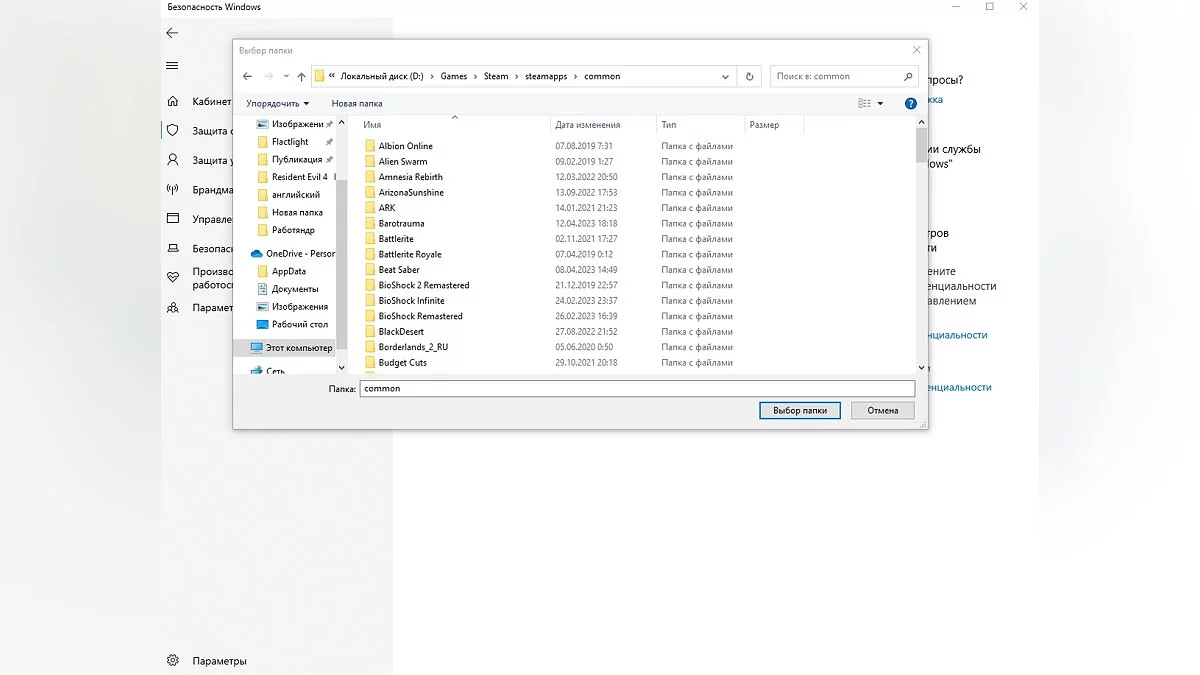
Task: Open the help question mark icon
Action: coord(910,103)
